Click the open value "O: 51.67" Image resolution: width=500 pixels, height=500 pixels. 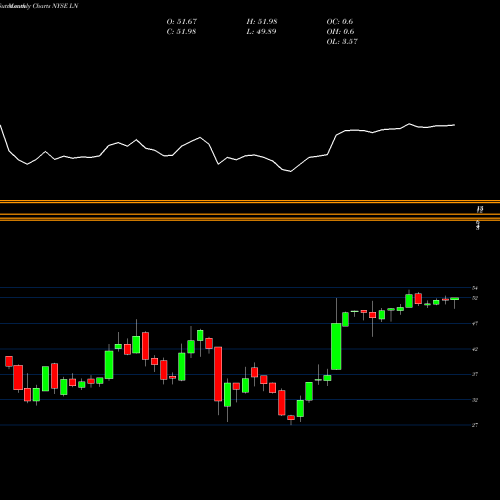182,22
